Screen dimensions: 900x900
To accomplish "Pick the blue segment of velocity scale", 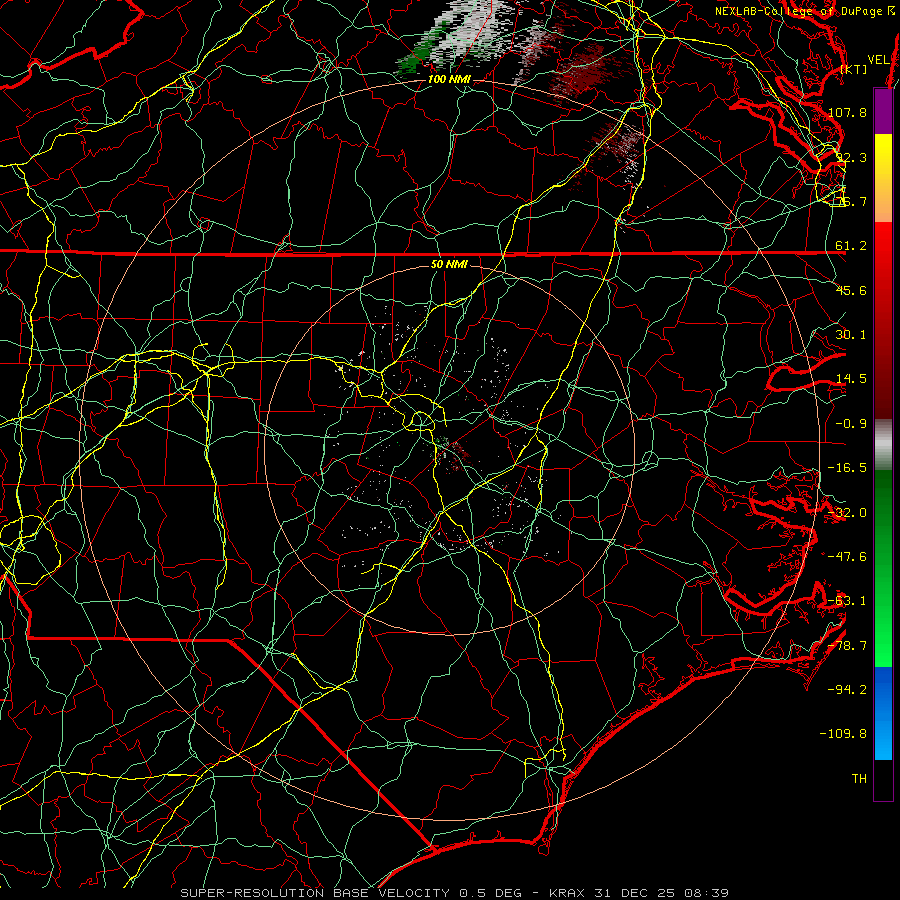I will pyautogui.click(x=883, y=713).
